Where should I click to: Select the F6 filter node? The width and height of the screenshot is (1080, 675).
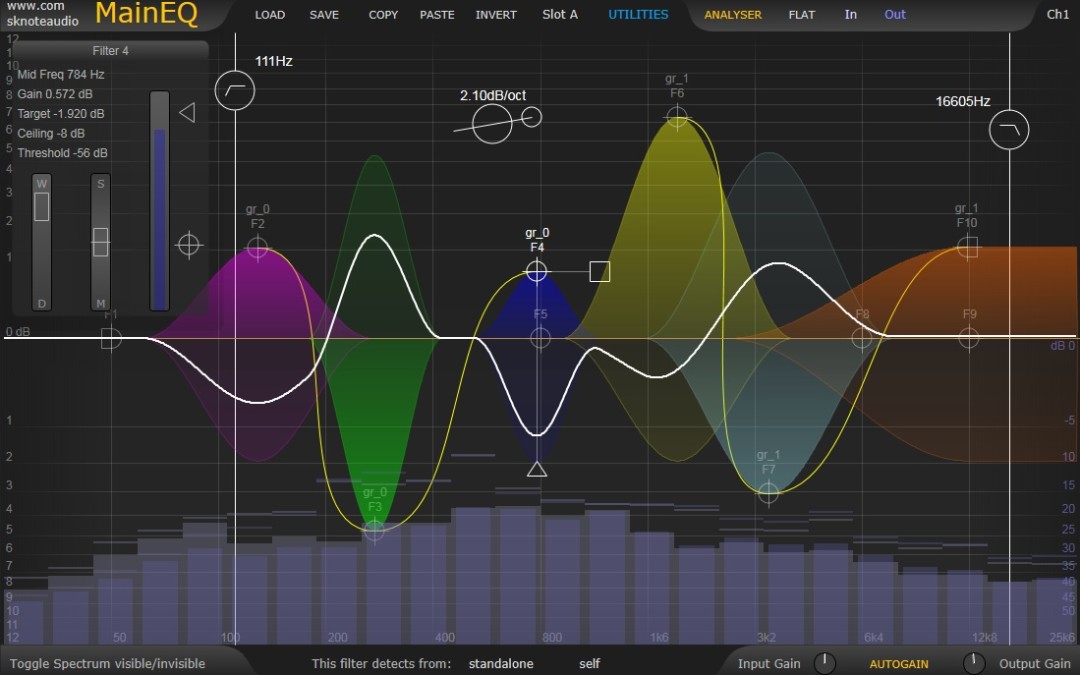pos(677,118)
